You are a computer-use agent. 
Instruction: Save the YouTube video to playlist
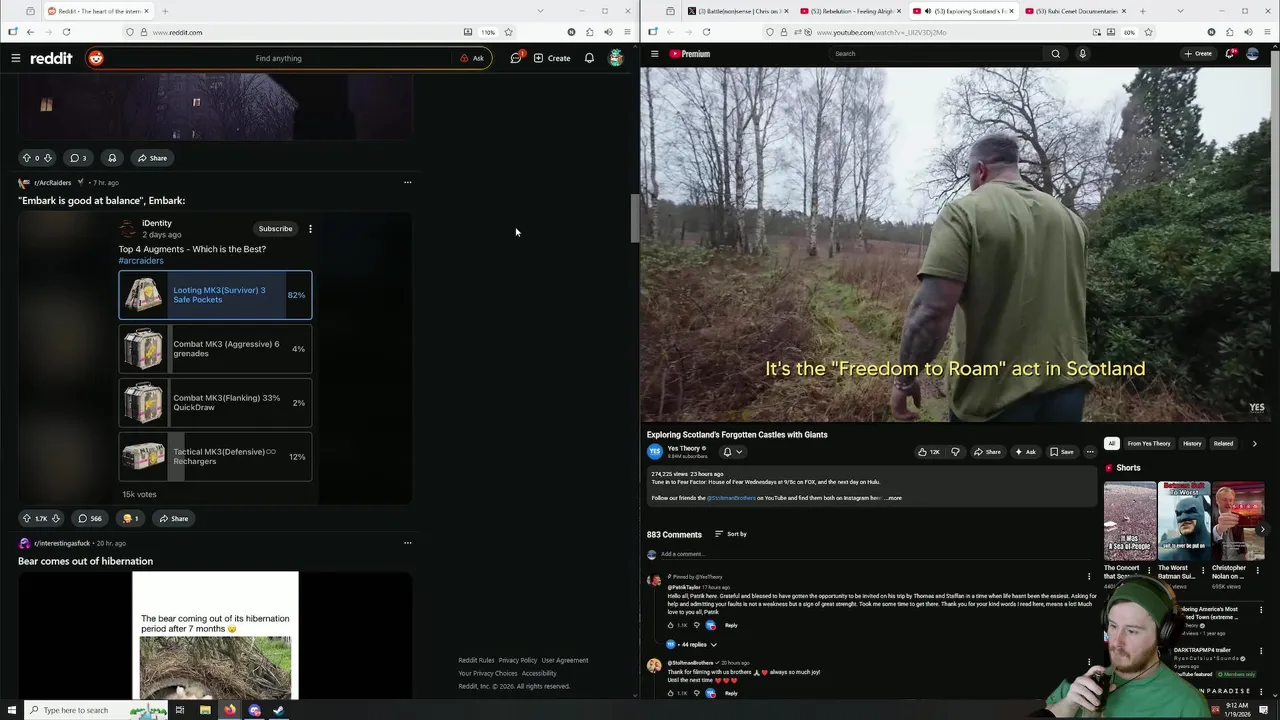pyautogui.click(x=1062, y=452)
